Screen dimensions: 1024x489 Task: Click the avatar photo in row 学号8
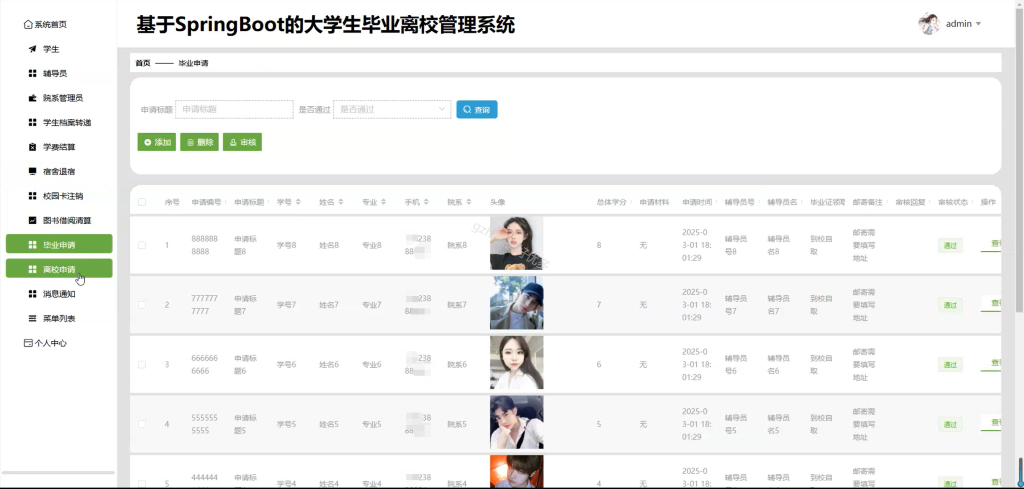coord(517,244)
